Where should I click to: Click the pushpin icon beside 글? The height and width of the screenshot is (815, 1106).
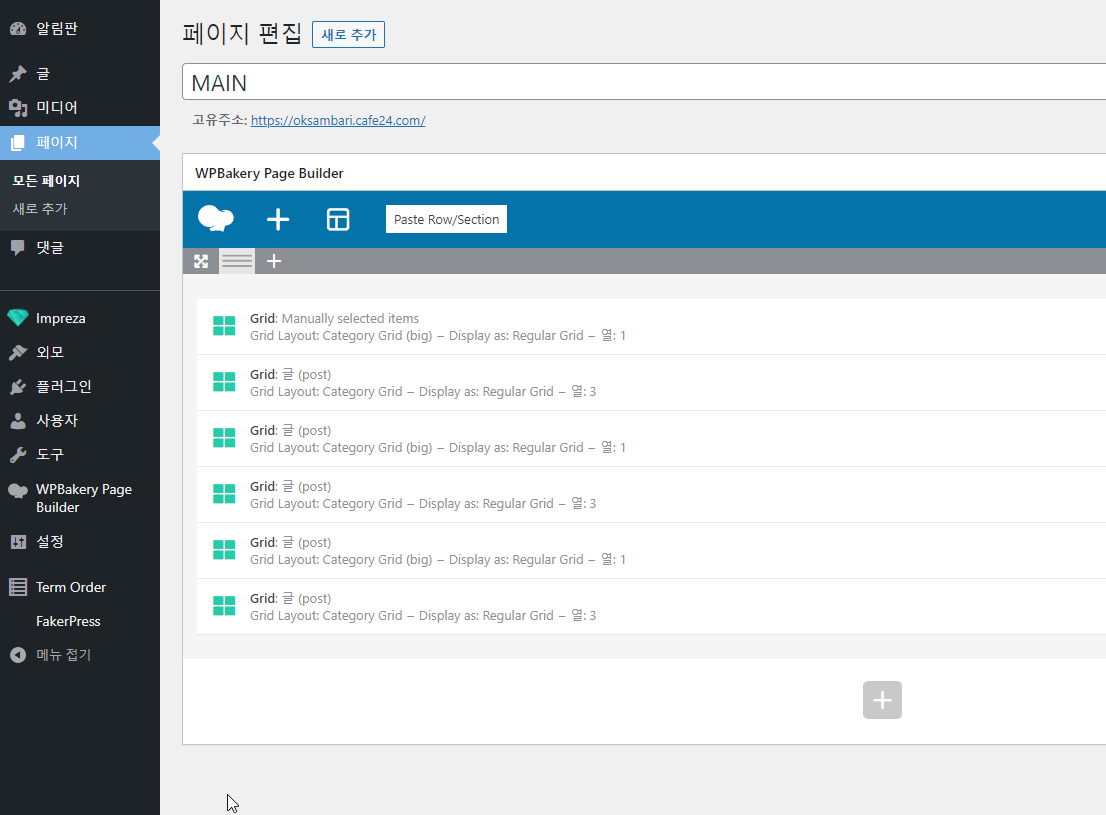18,73
